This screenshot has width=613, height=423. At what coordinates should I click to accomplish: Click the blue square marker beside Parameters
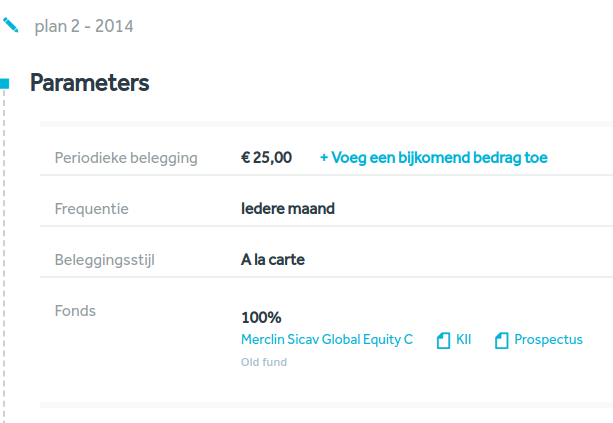[x=4, y=84]
